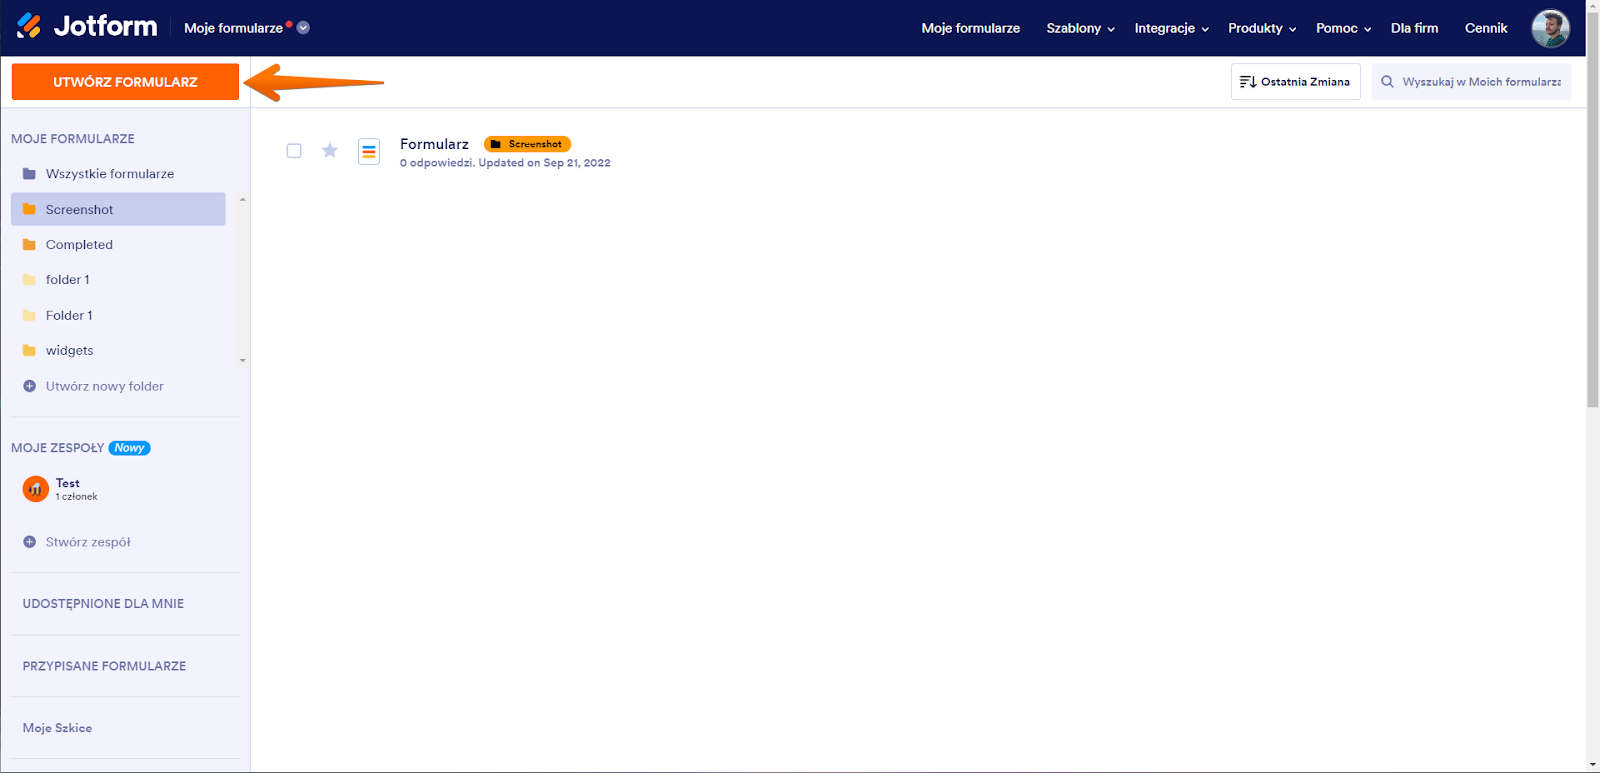Open the Udostępnione dla mnie section
This screenshot has height=773, width=1600.
(103, 604)
